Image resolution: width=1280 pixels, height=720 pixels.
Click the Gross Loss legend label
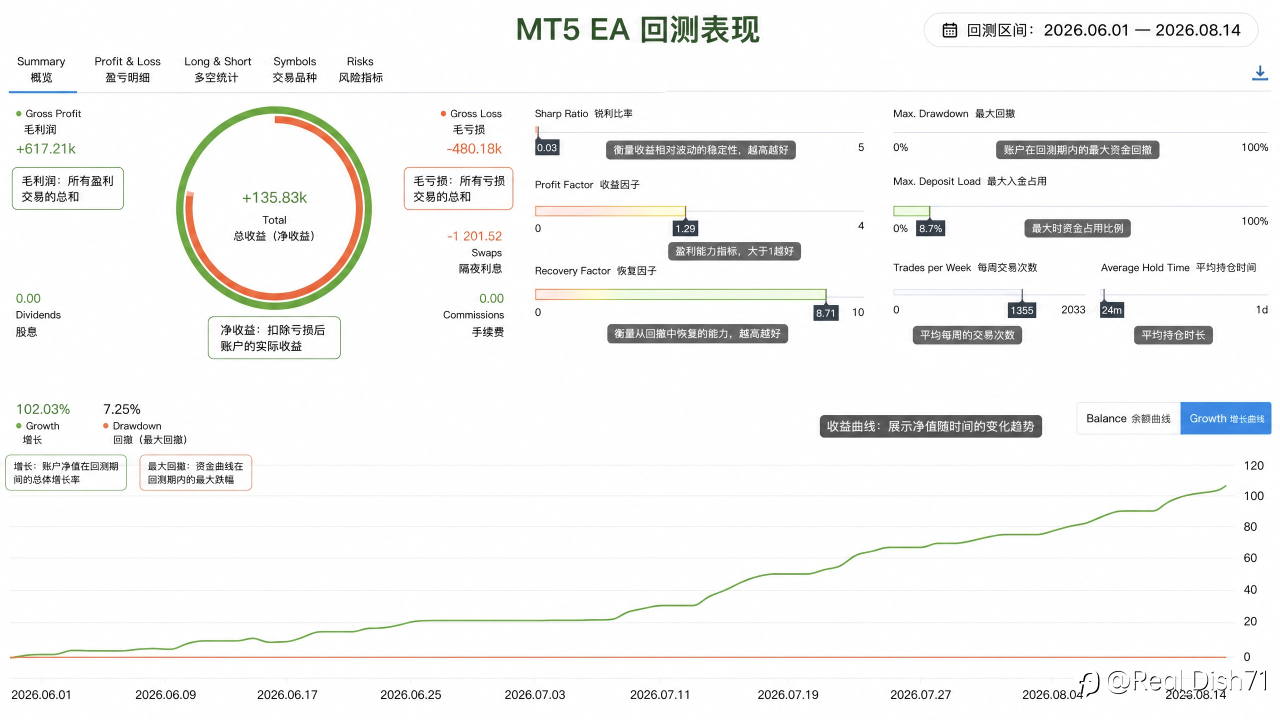click(471, 122)
